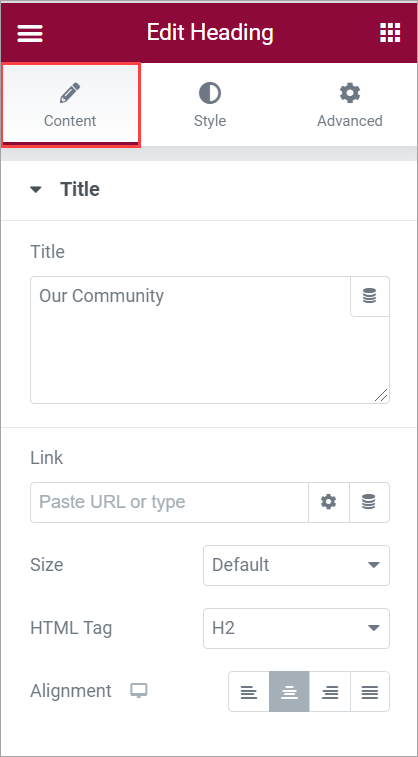This screenshot has width=418, height=757.
Task: Open dynamic tags for Title field
Action: coord(370,296)
